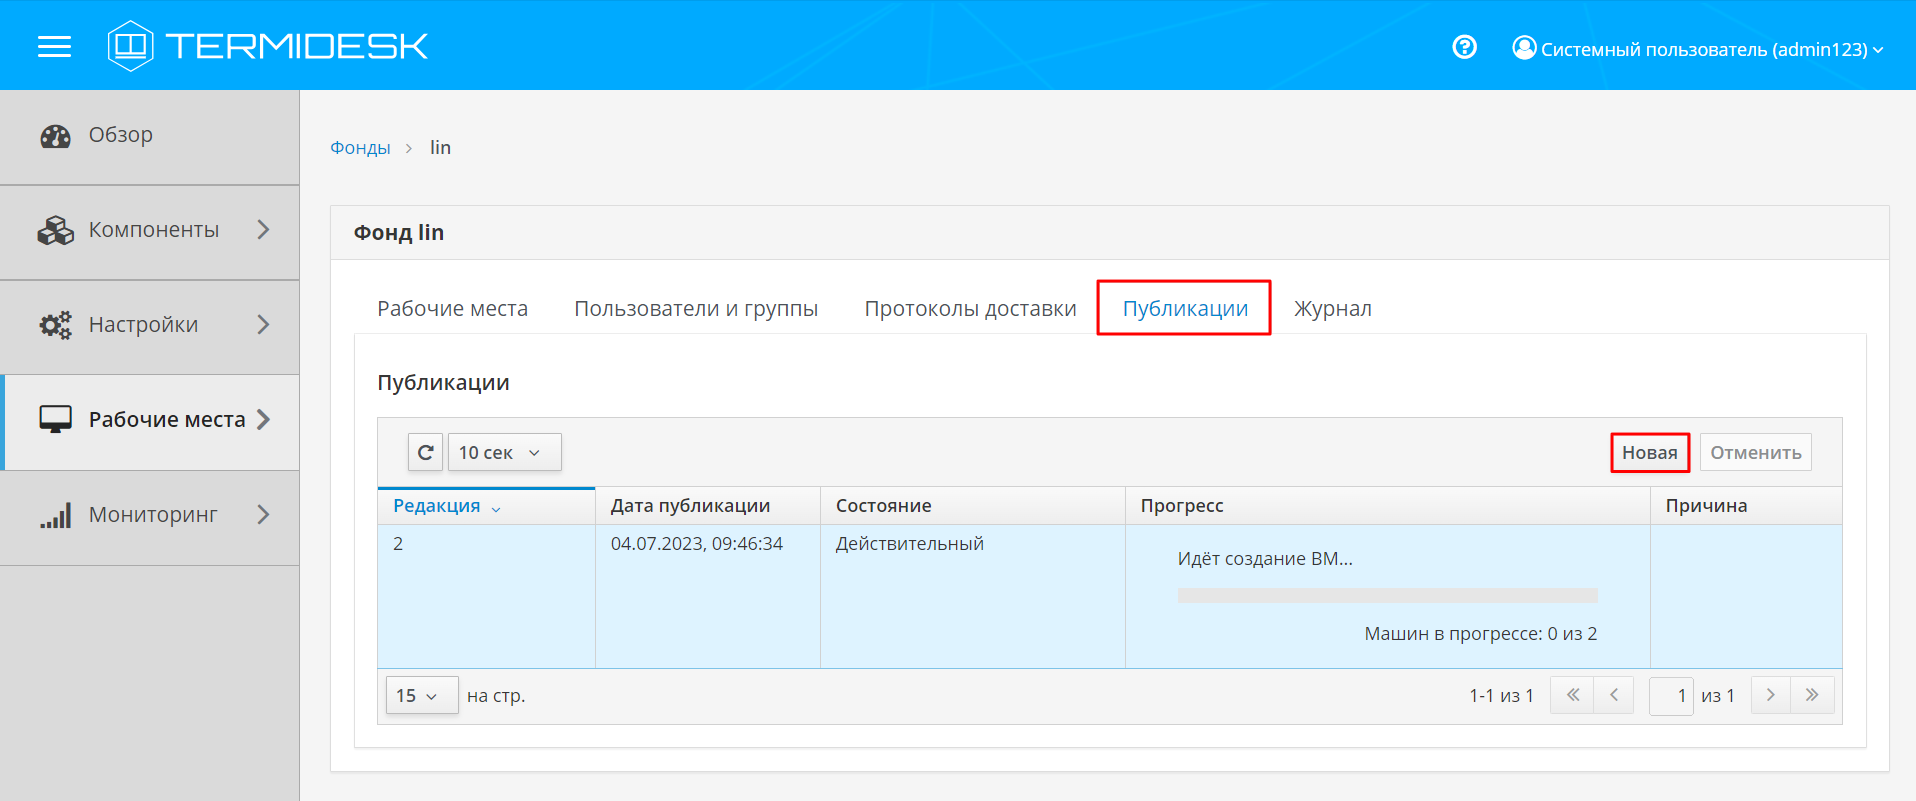Jump to first page double-arrow icon
Viewport: 1916px width, 801px height.
1572,695
